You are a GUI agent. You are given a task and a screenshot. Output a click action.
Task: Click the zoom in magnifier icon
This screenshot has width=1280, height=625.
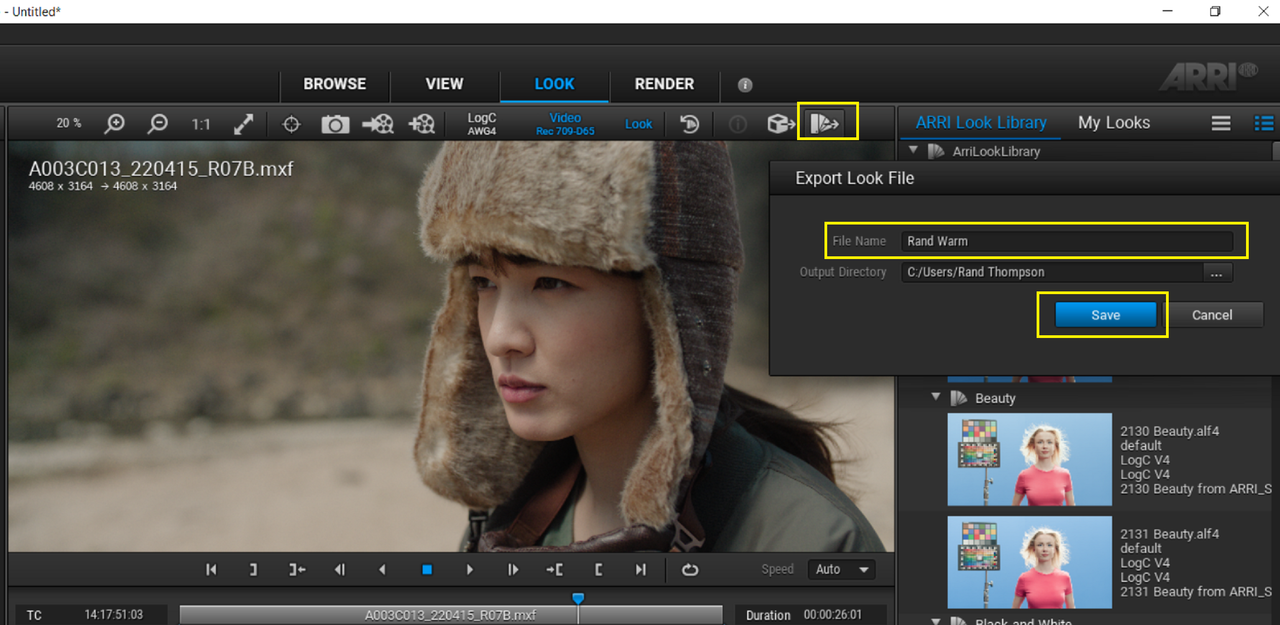coord(115,123)
